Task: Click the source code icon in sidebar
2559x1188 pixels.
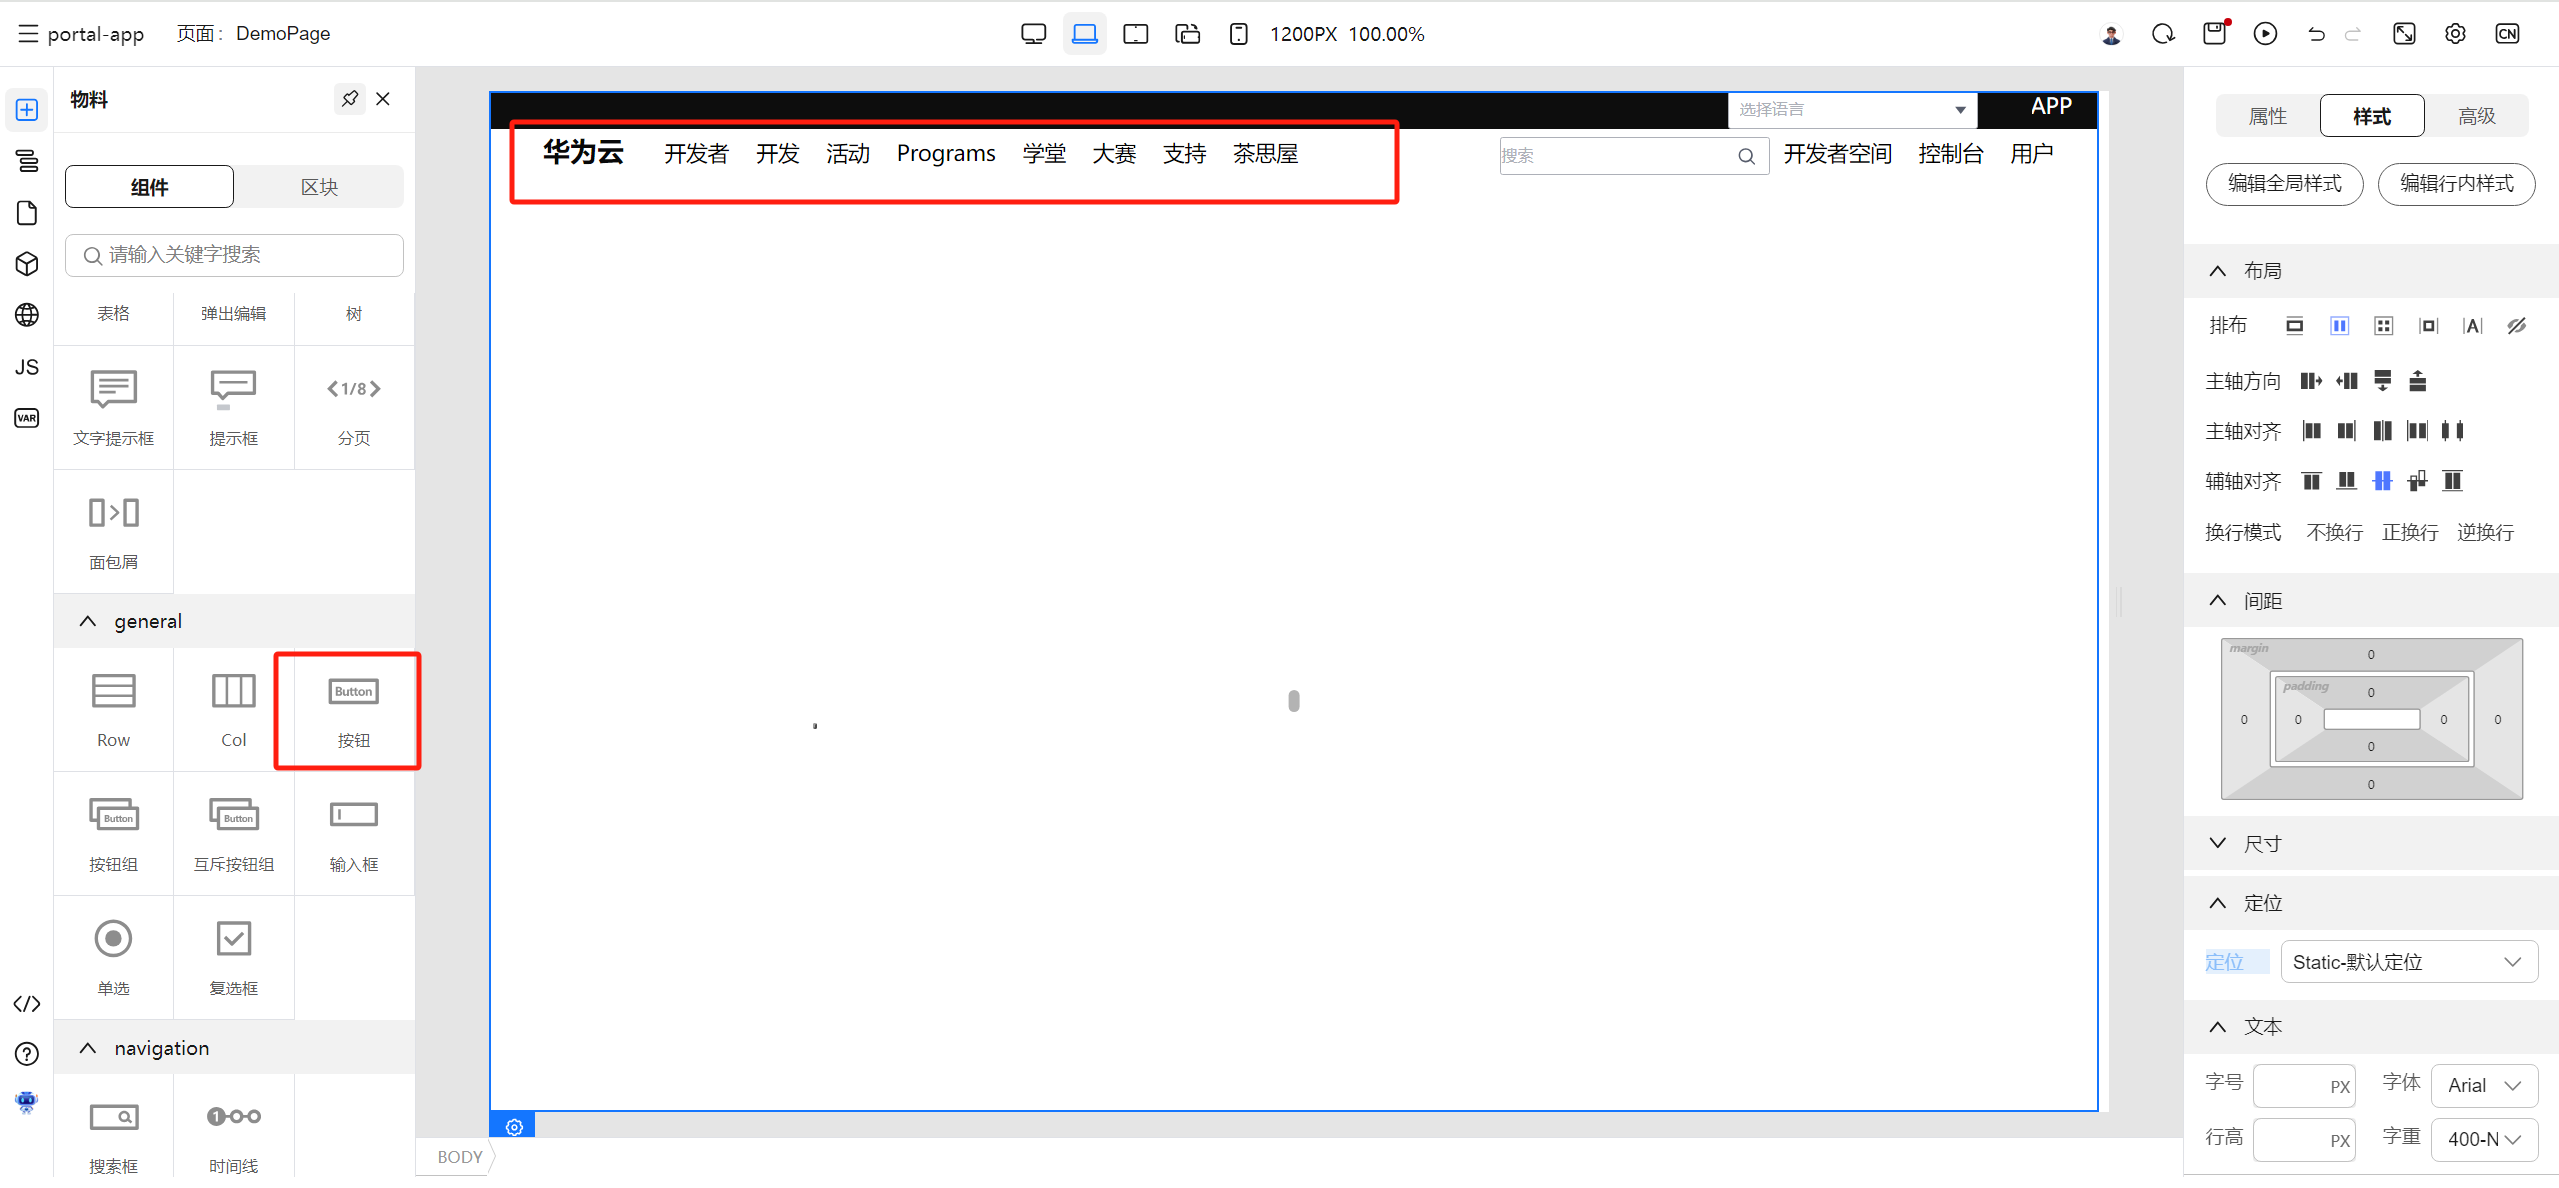Action: [27, 1004]
